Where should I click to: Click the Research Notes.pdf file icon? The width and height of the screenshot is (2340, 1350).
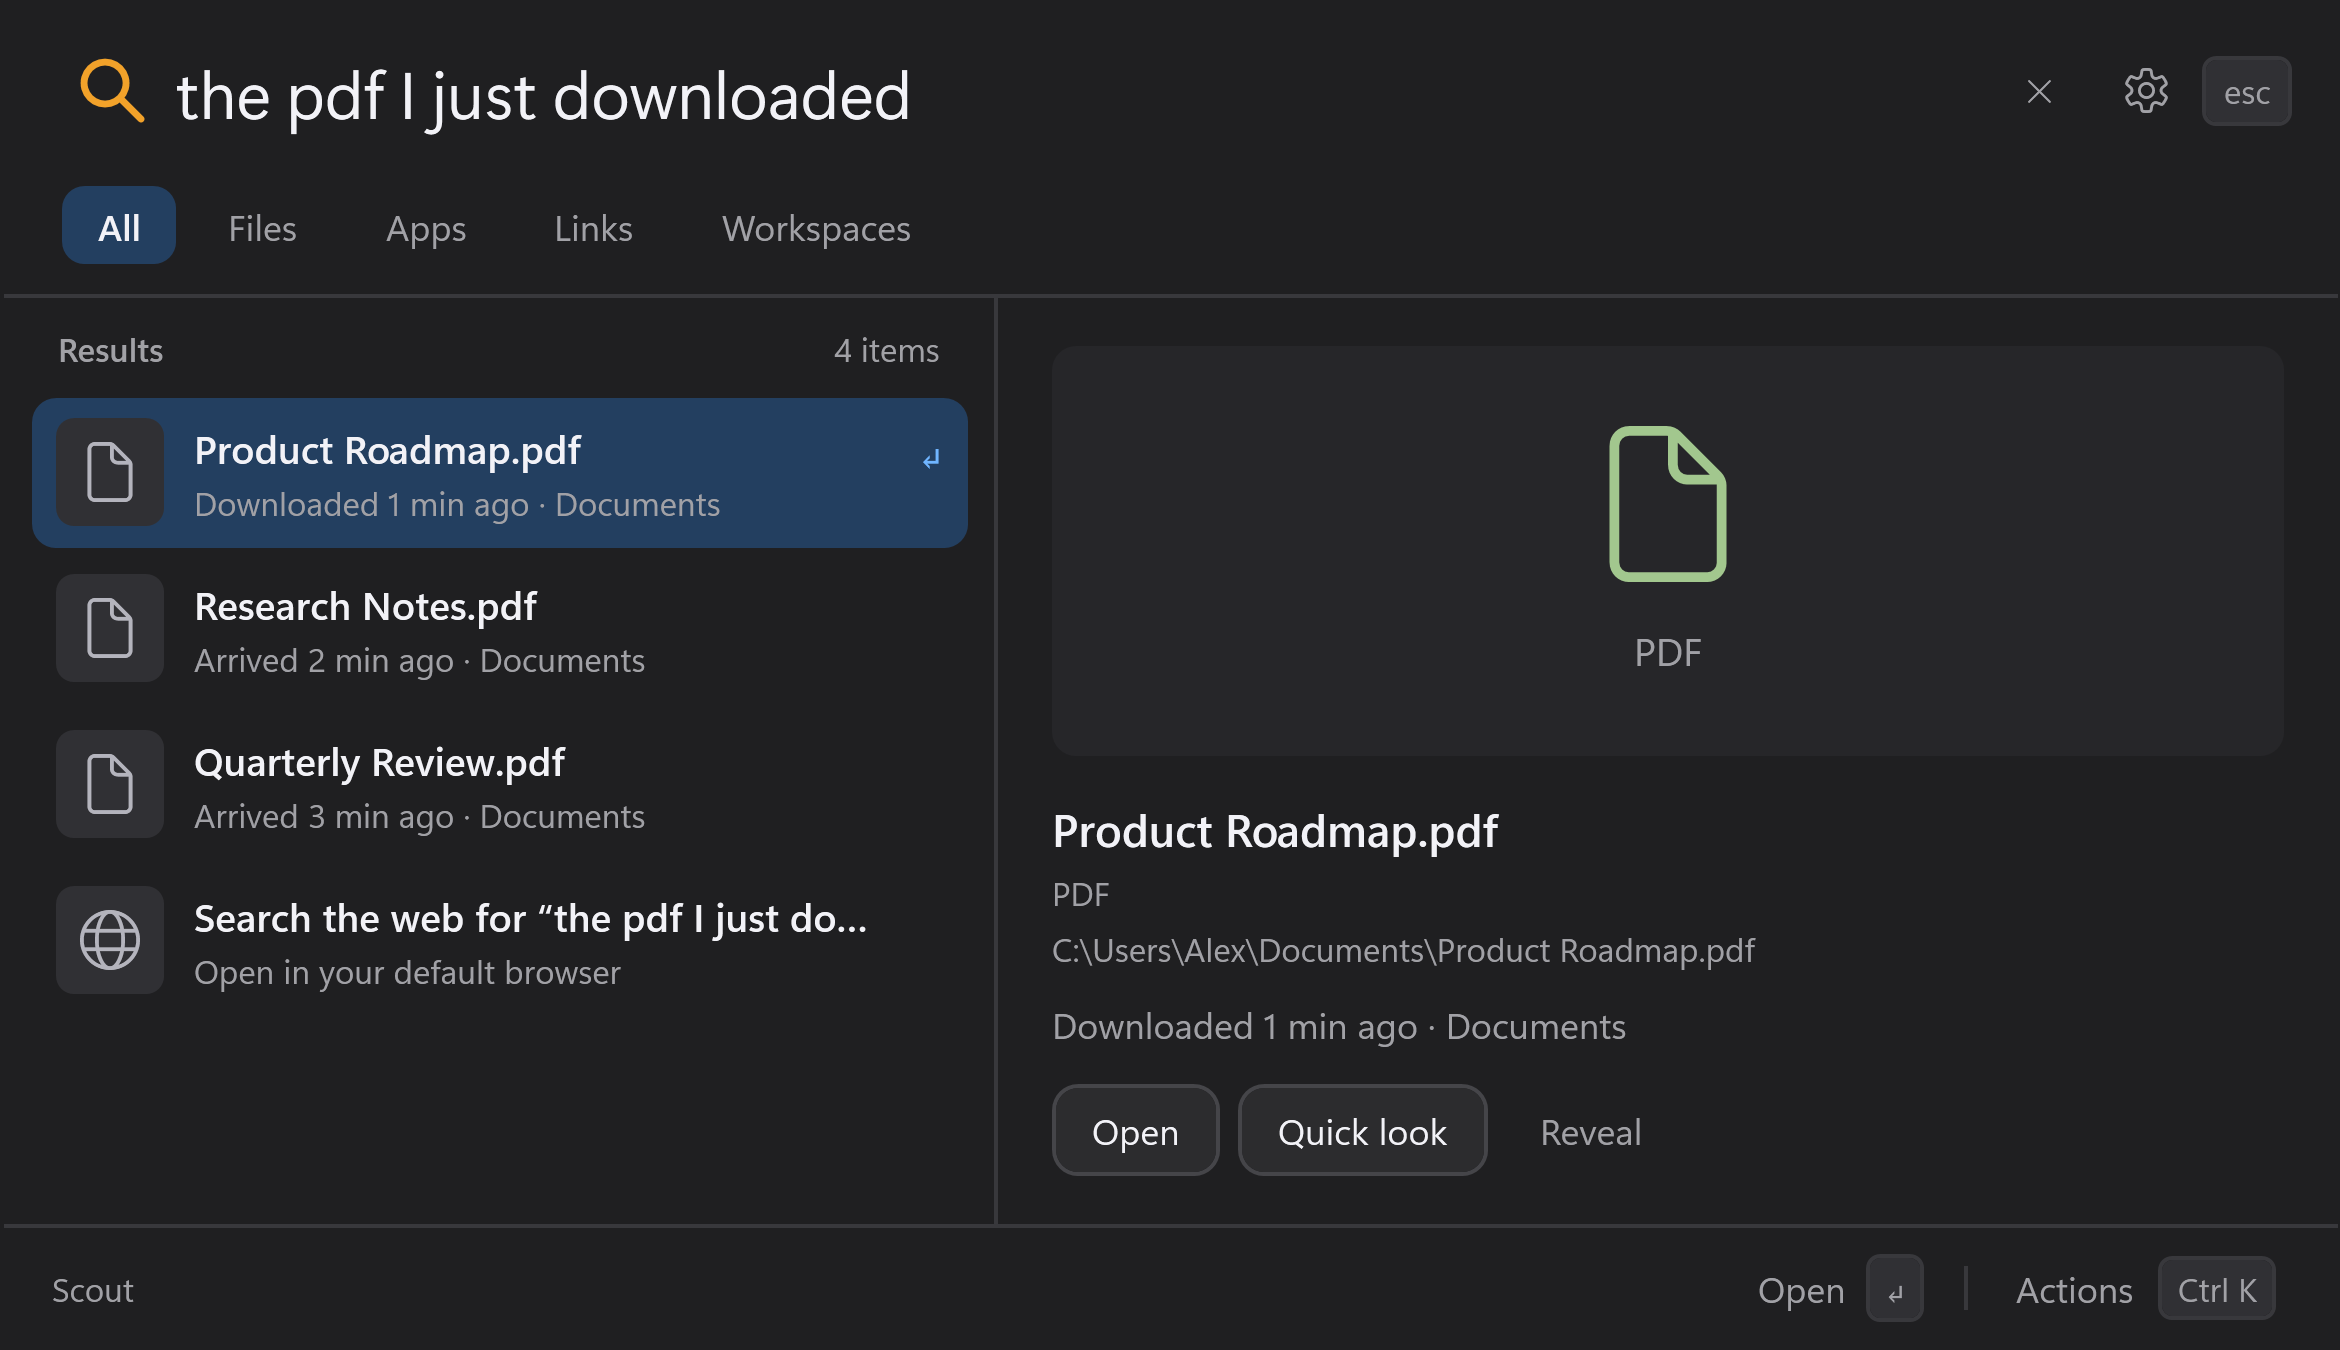[110, 628]
